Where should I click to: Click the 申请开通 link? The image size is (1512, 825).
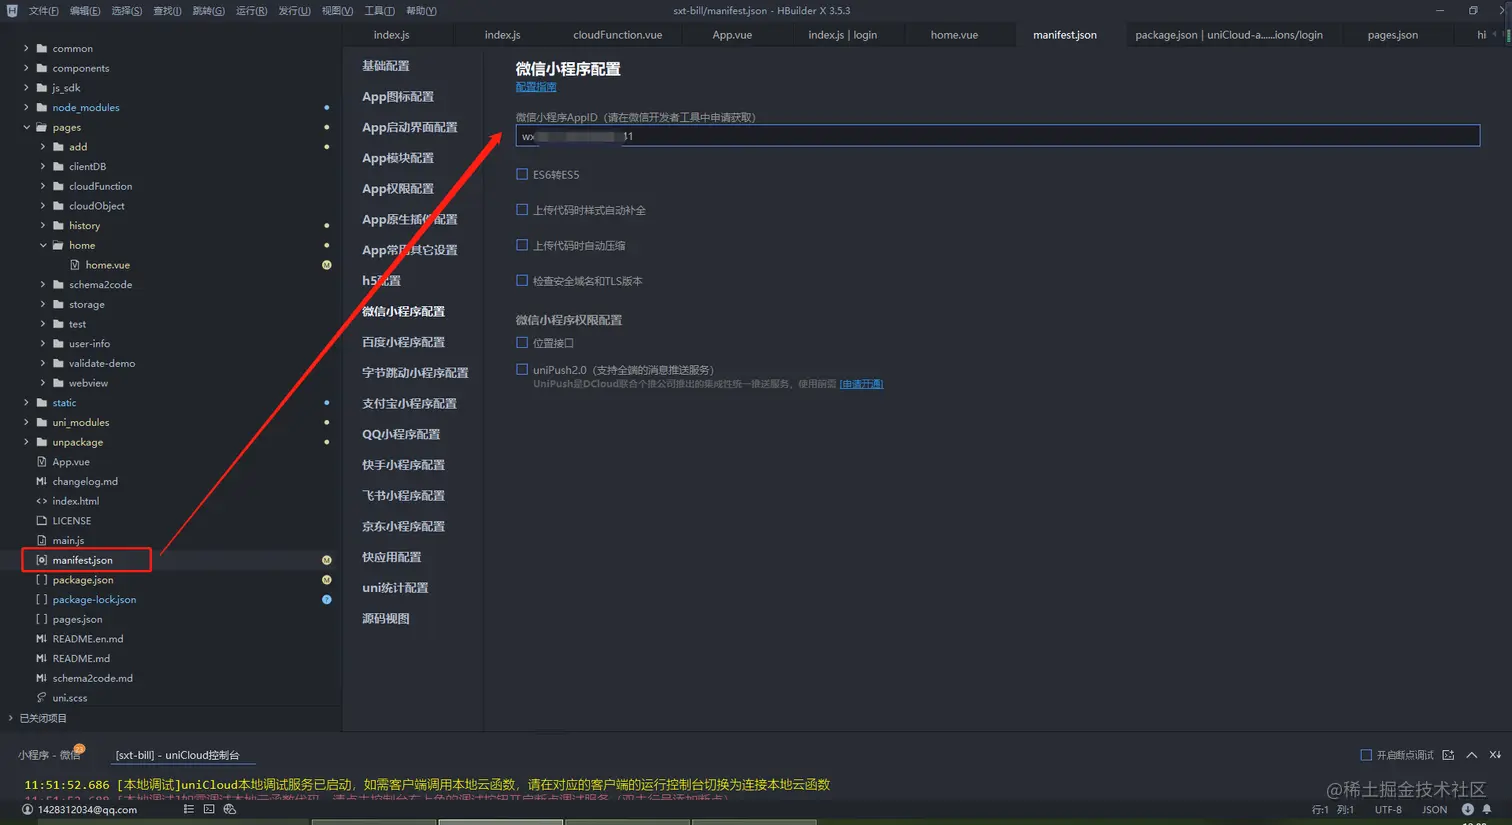(861, 384)
